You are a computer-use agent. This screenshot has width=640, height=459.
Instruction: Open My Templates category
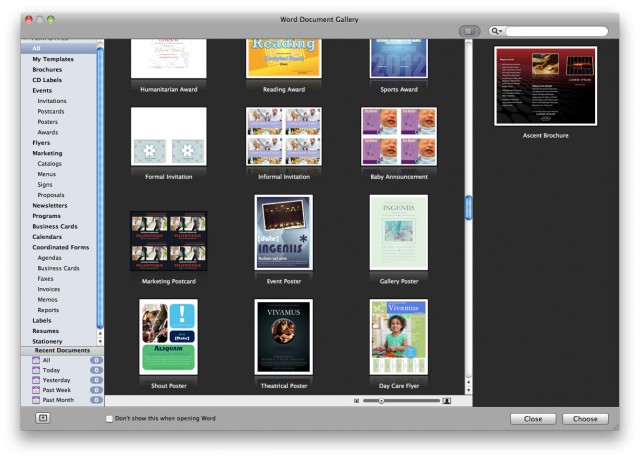53,59
